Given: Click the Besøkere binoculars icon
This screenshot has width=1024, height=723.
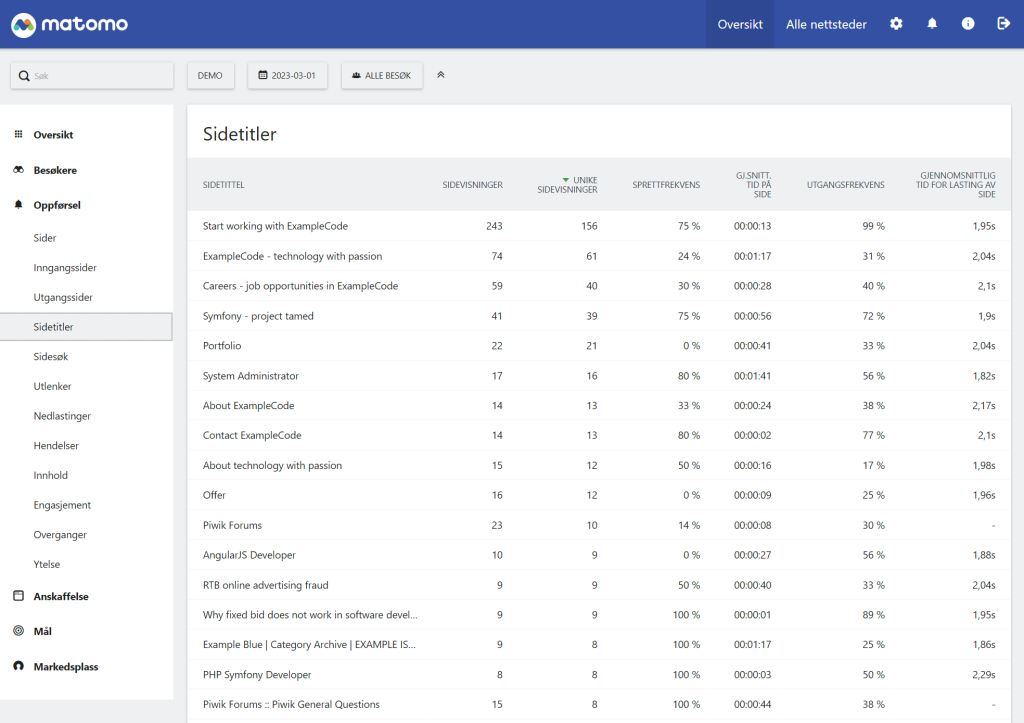Looking at the screenshot, I should 18,170.
